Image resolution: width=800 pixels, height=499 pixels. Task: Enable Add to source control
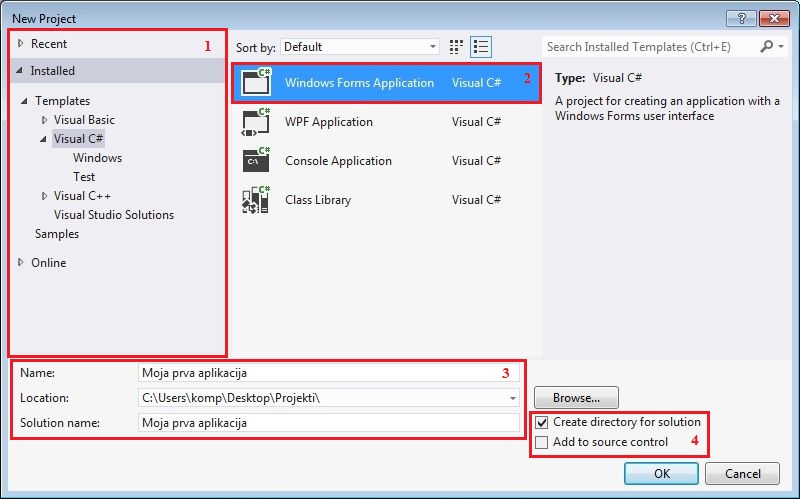tap(542, 443)
